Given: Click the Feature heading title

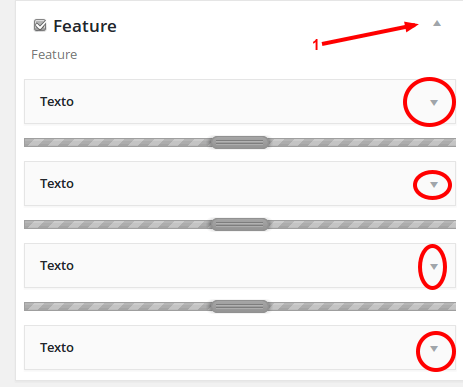Looking at the screenshot, I should (x=85, y=26).
